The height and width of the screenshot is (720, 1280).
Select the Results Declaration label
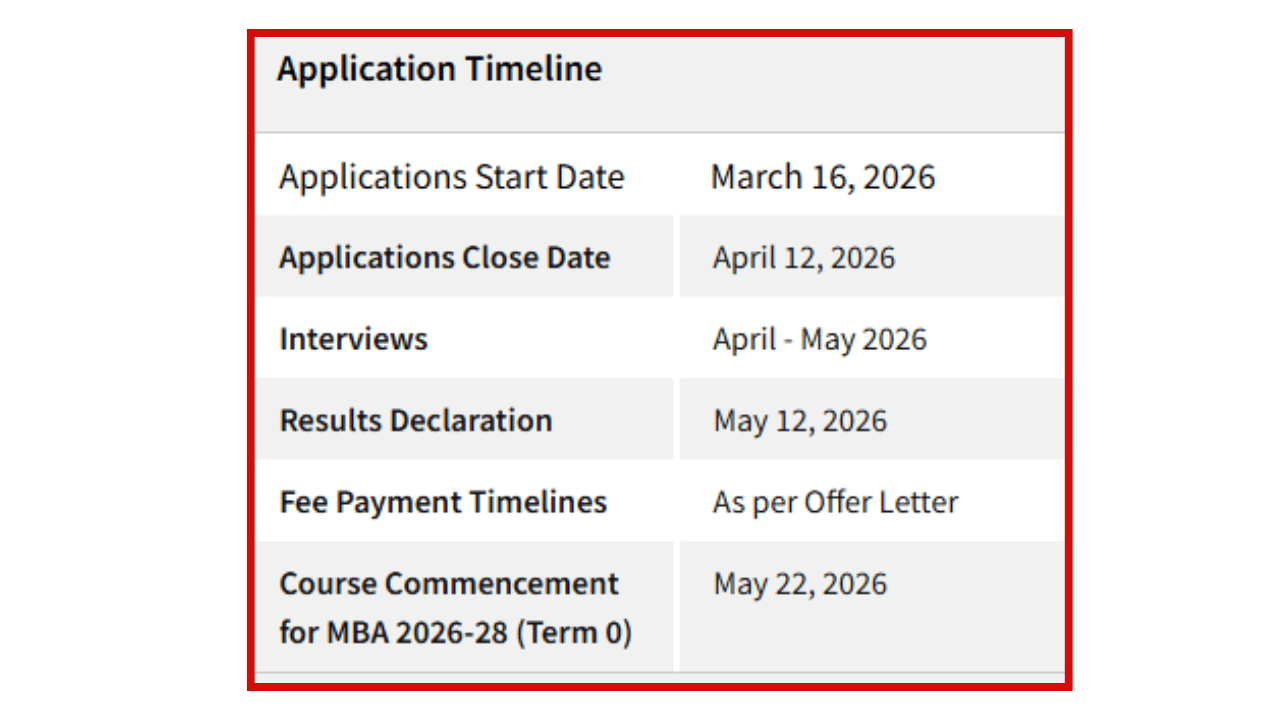point(415,420)
